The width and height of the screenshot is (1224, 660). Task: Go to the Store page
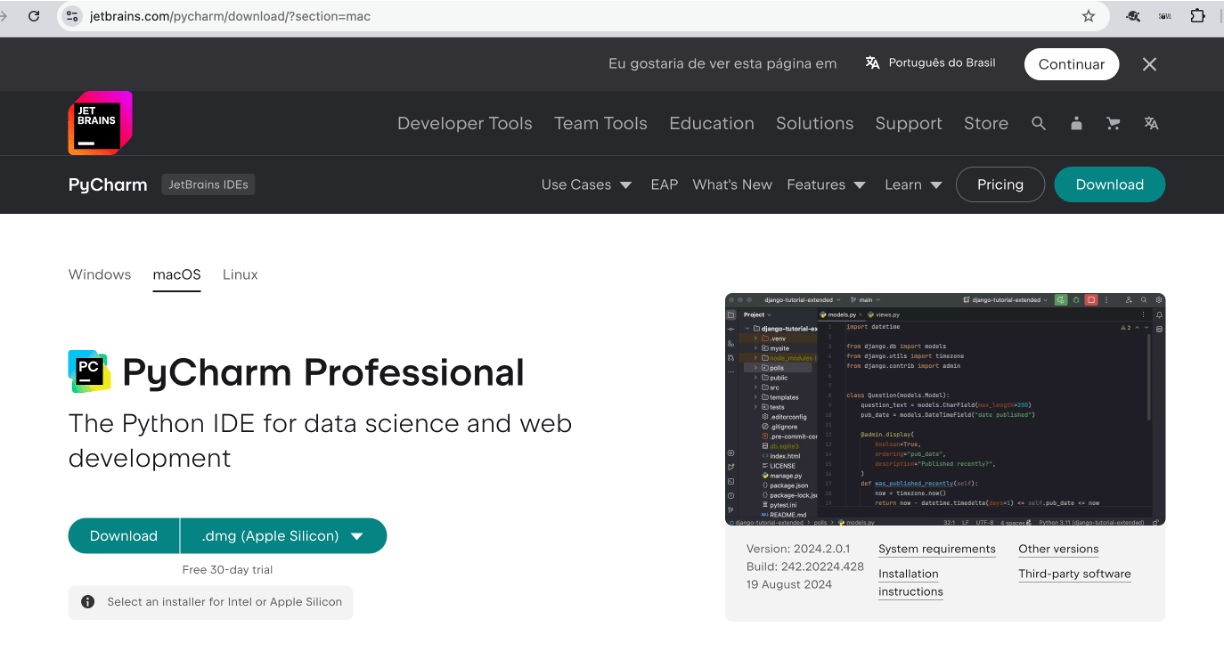986,123
